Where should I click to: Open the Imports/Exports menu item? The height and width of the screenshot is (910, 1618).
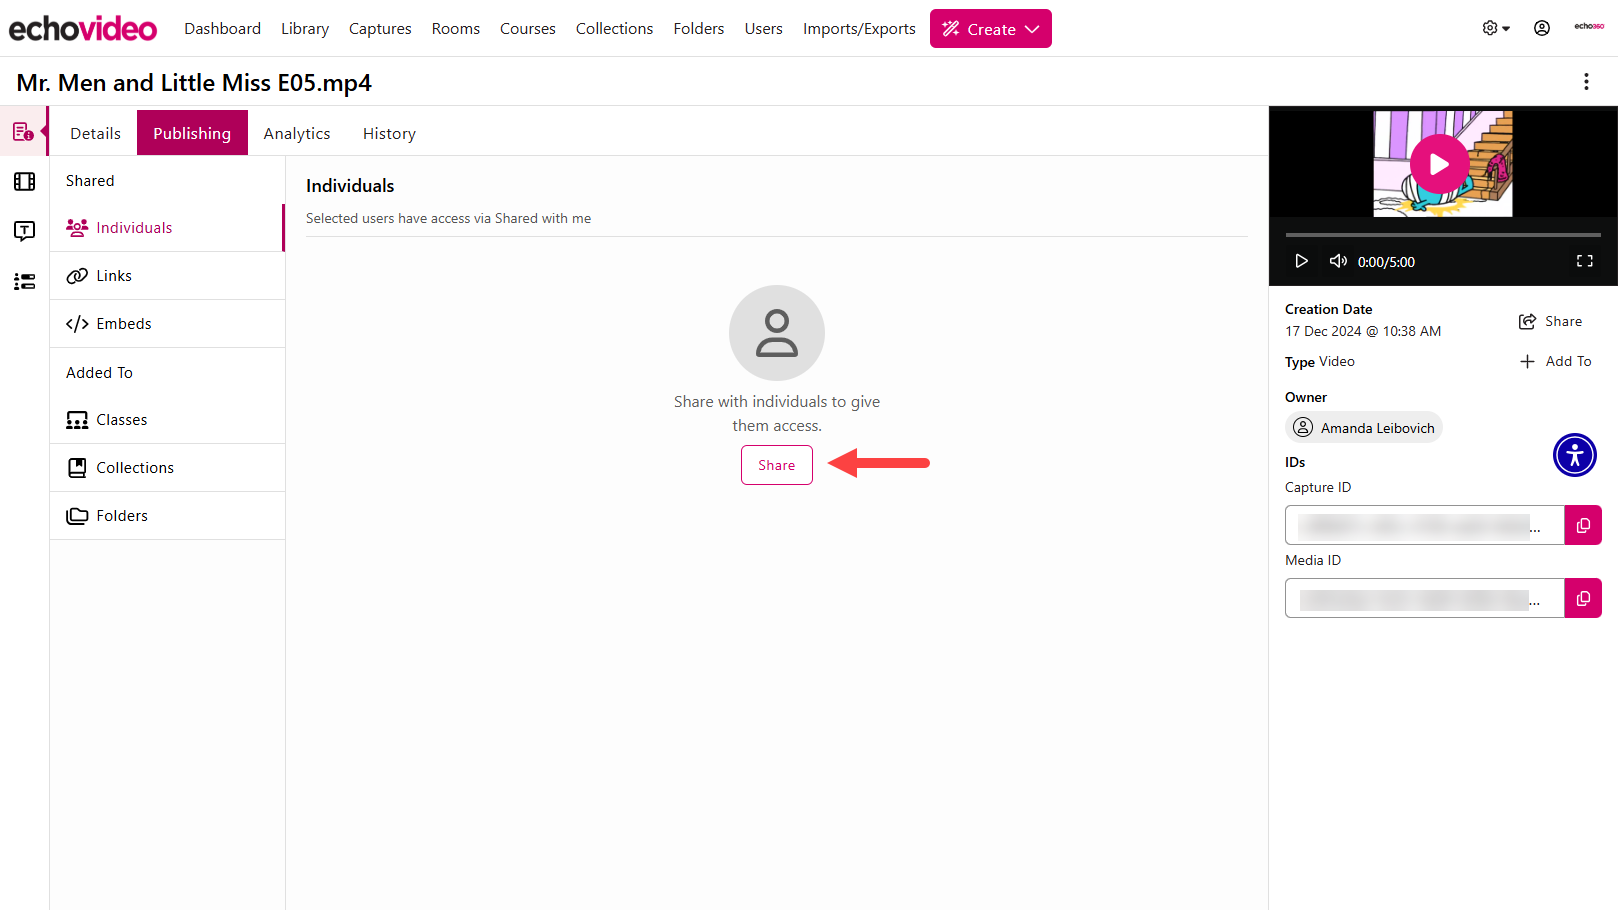point(858,28)
